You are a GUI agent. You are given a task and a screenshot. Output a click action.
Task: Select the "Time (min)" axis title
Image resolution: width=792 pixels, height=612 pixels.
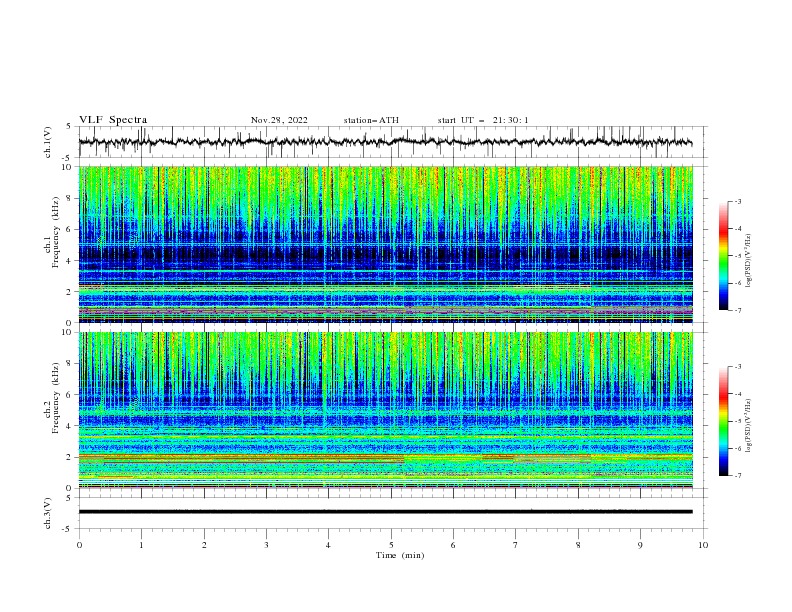[400, 555]
